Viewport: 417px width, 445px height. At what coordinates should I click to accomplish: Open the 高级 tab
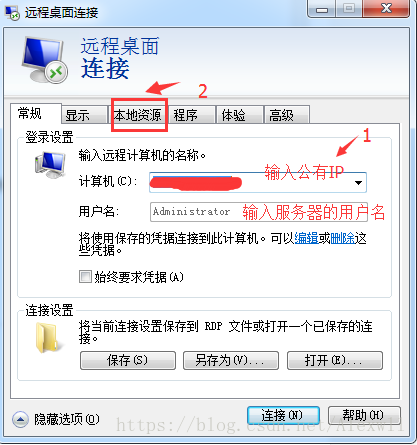[282, 115]
